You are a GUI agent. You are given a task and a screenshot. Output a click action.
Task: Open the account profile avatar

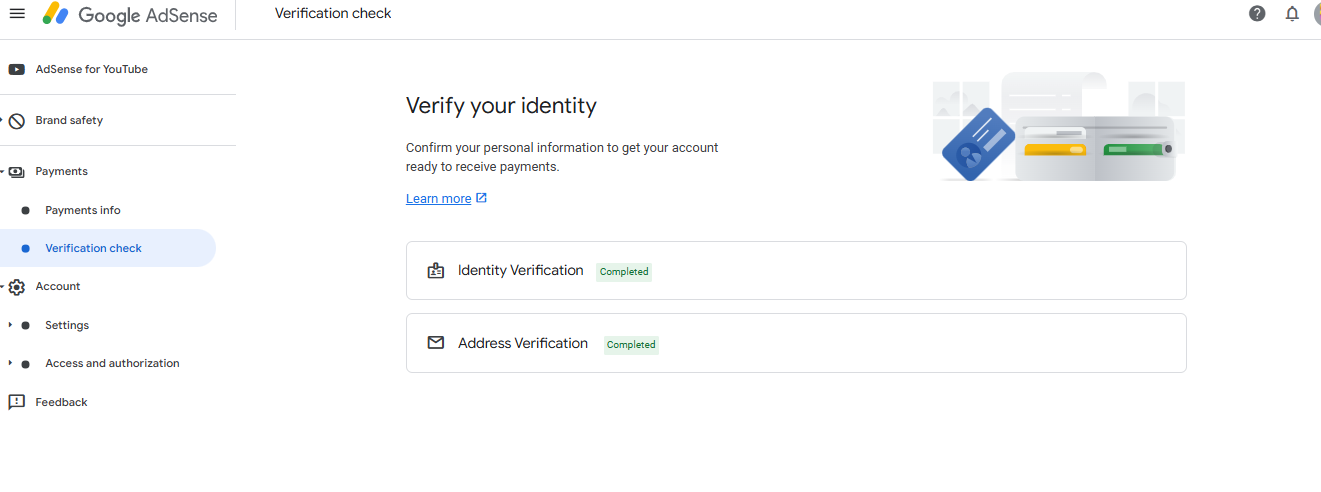click(1317, 14)
